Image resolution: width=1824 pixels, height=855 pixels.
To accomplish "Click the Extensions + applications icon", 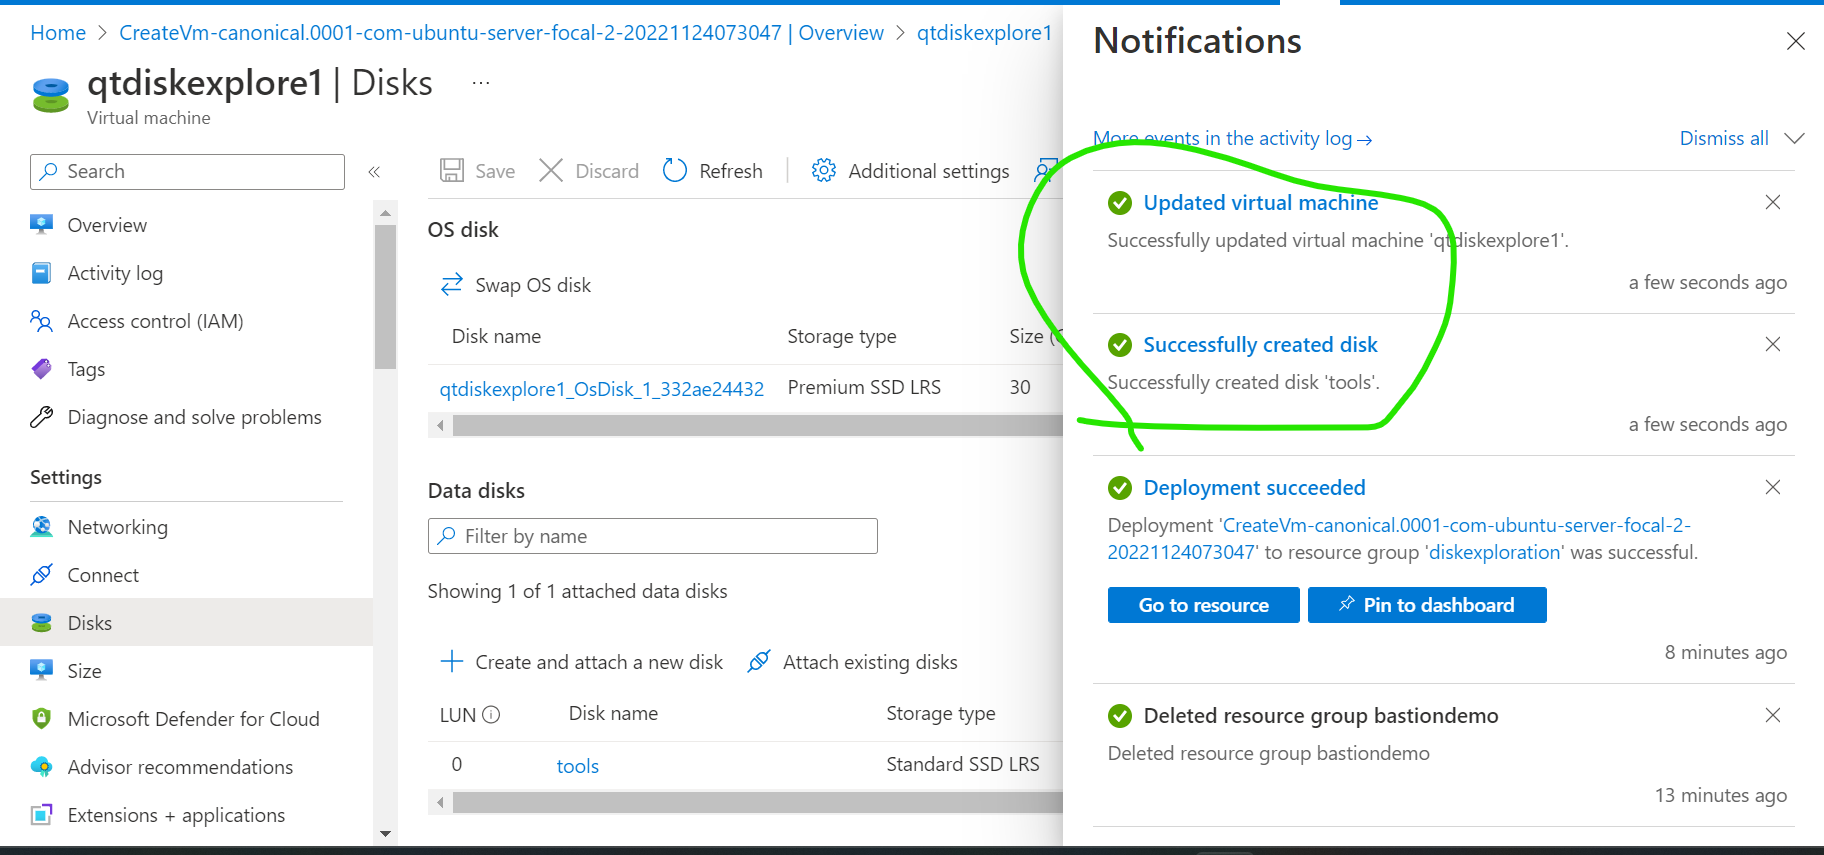I will [x=41, y=815].
